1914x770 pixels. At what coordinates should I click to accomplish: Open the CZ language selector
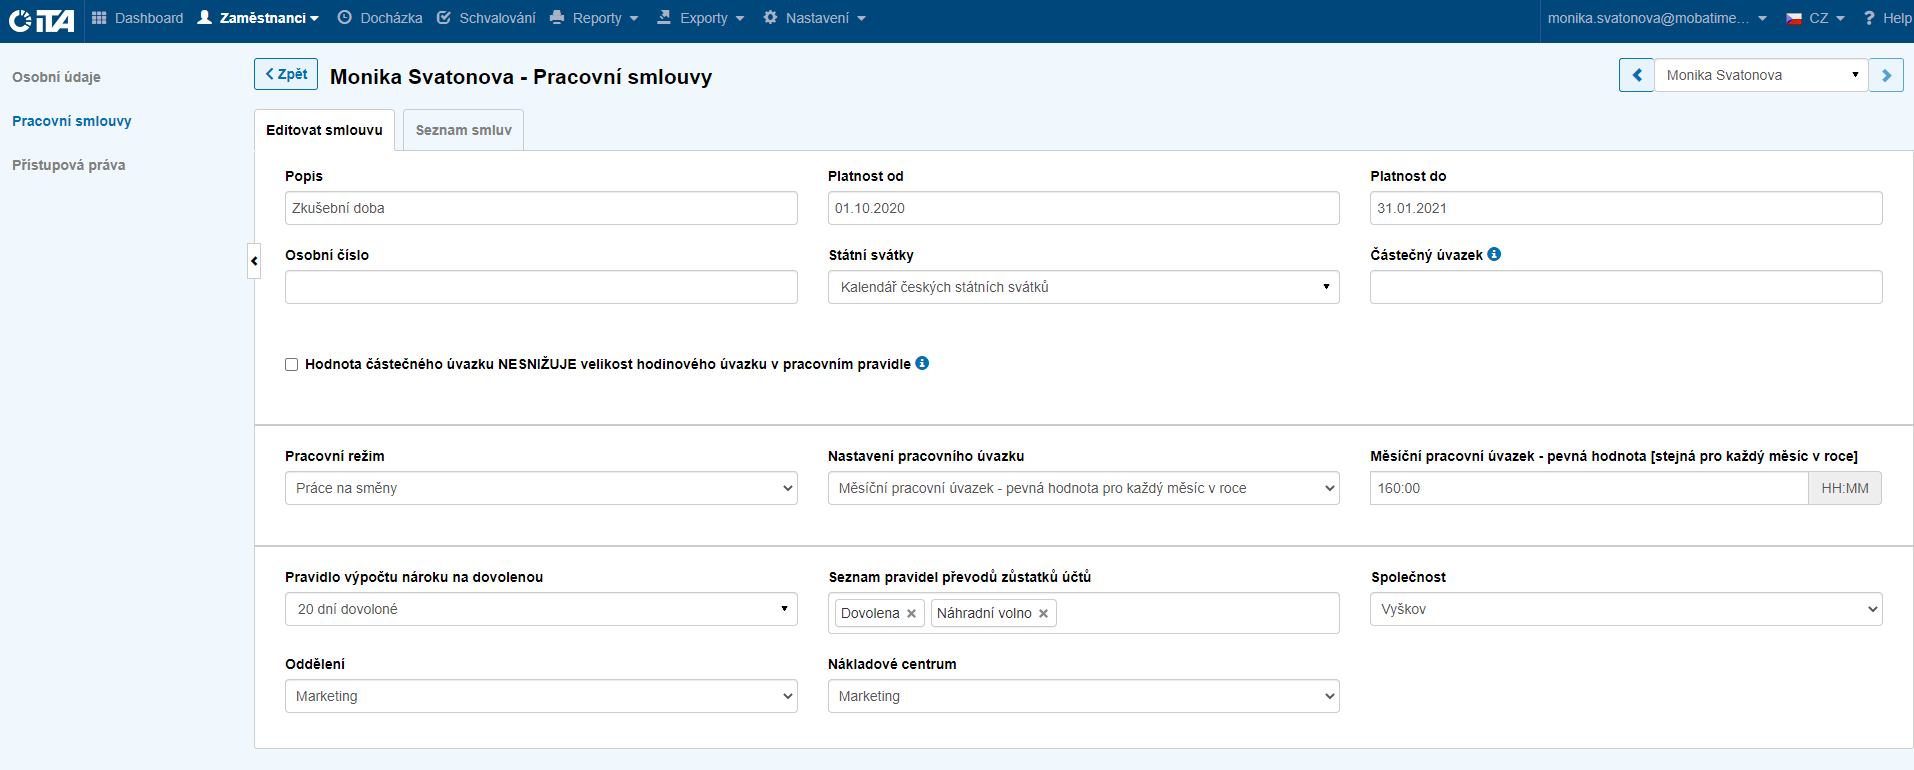click(x=1816, y=18)
